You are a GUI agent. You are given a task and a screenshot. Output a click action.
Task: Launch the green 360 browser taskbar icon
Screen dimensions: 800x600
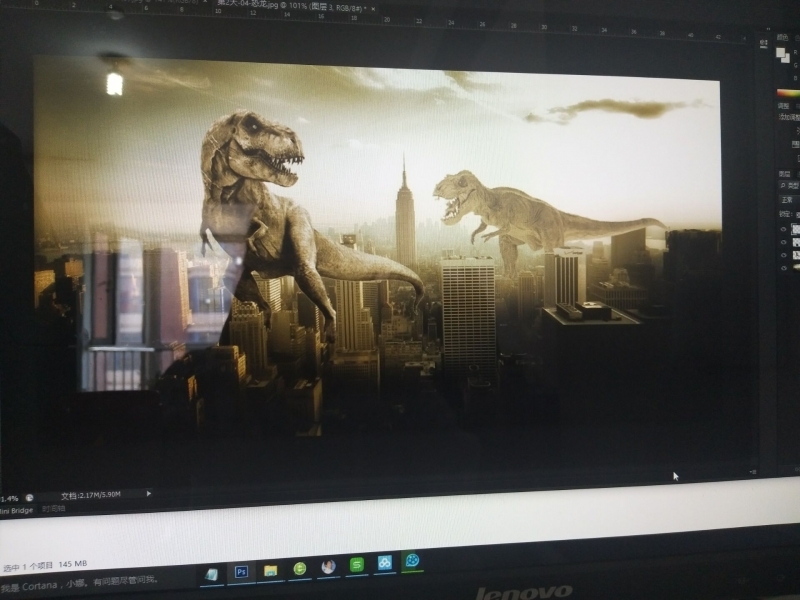pos(299,568)
